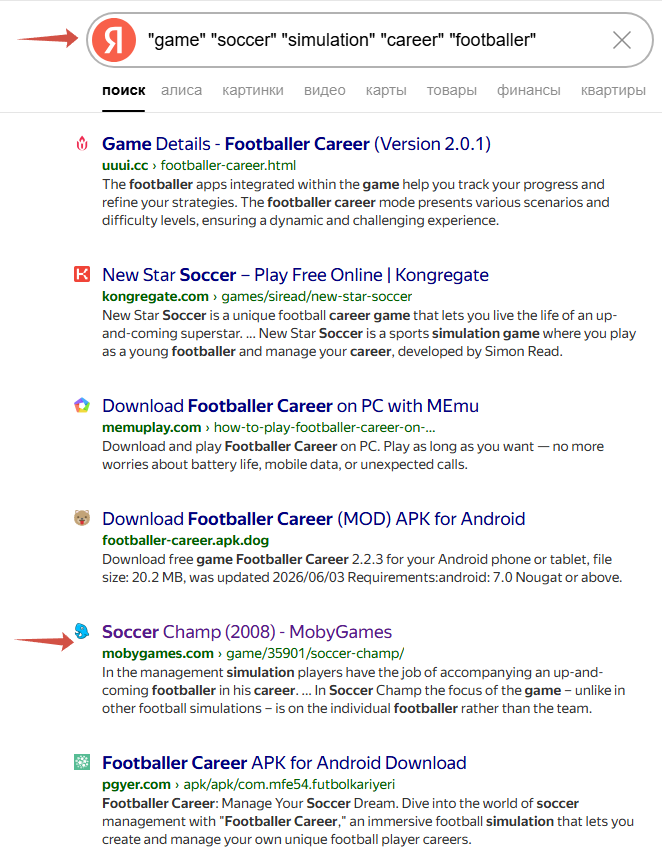Go to the карты tab
The height and width of the screenshot is (866, 662).
coord(386,90)
